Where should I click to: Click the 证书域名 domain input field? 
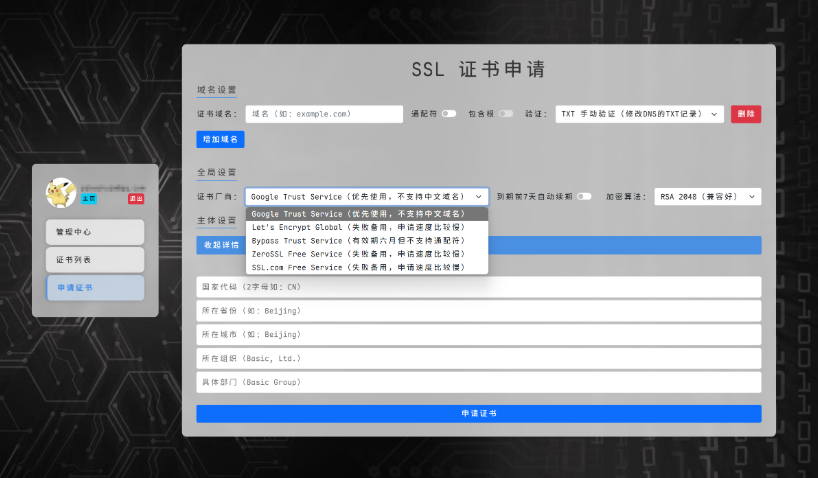point(324,114)
